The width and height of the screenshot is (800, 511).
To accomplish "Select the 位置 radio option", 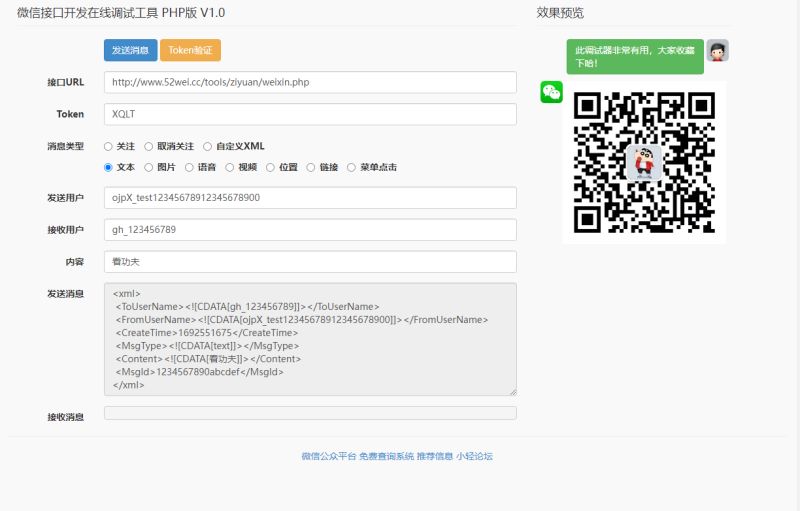I will 270,167.
